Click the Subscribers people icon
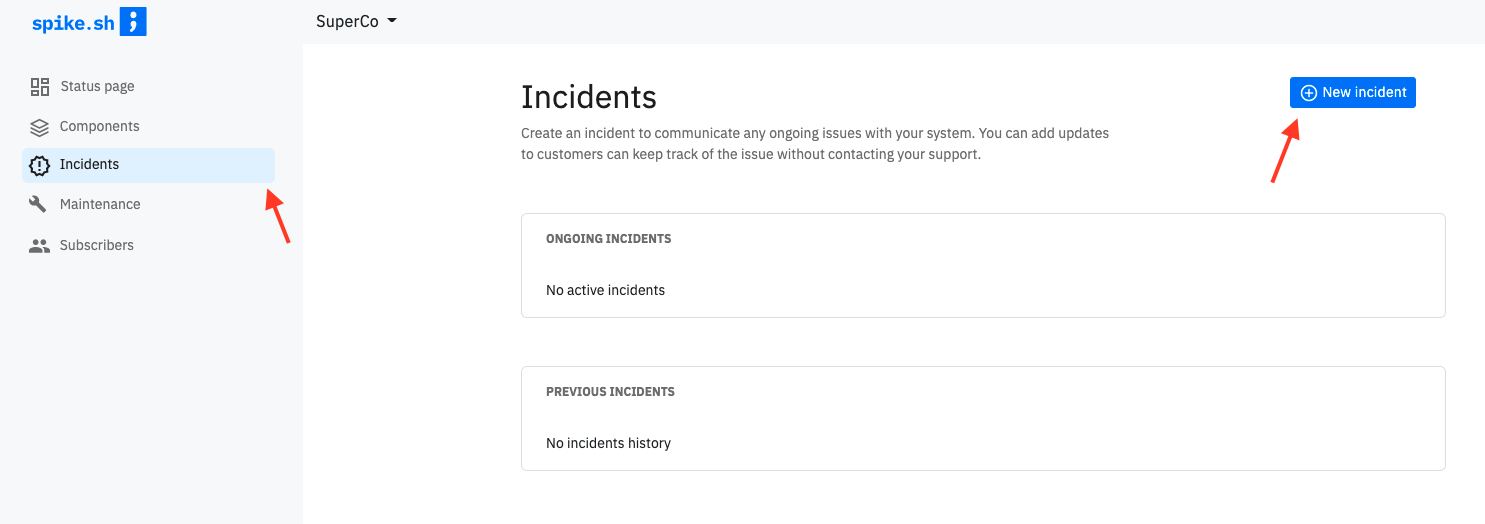The width and height of the screenshot is (1485, 524). [x=40, y=245]
